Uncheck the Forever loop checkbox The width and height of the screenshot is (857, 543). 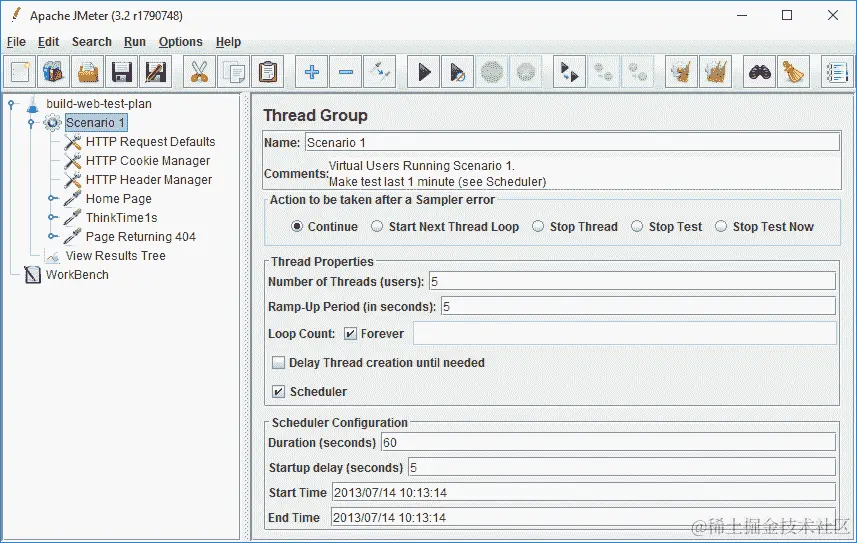pyautogui.click(x=350, y=334)
